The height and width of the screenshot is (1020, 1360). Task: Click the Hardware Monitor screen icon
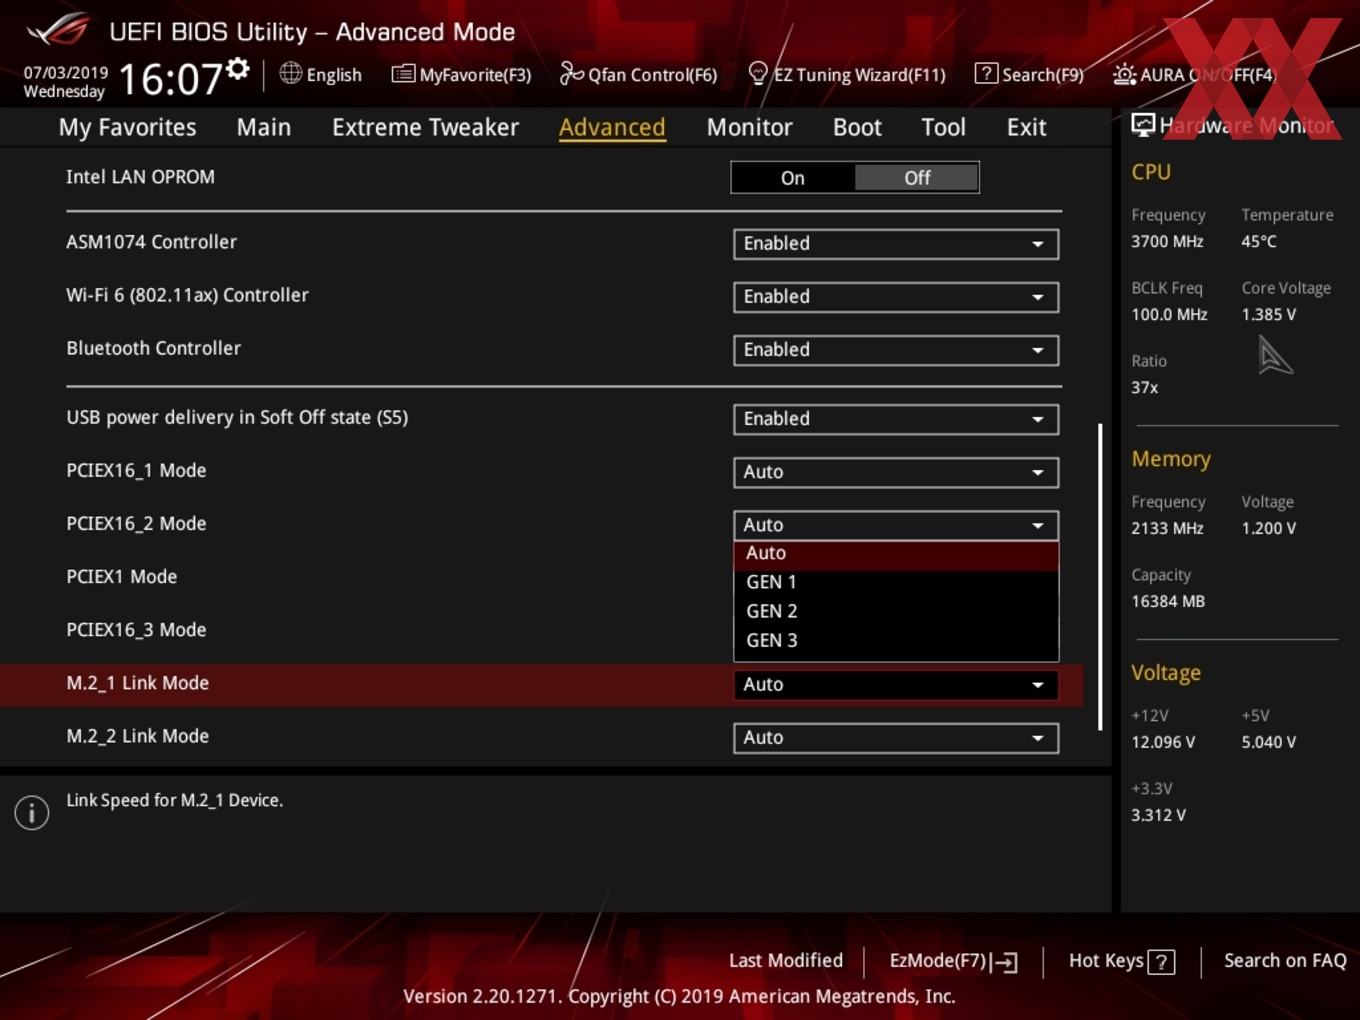(1143, 125)
